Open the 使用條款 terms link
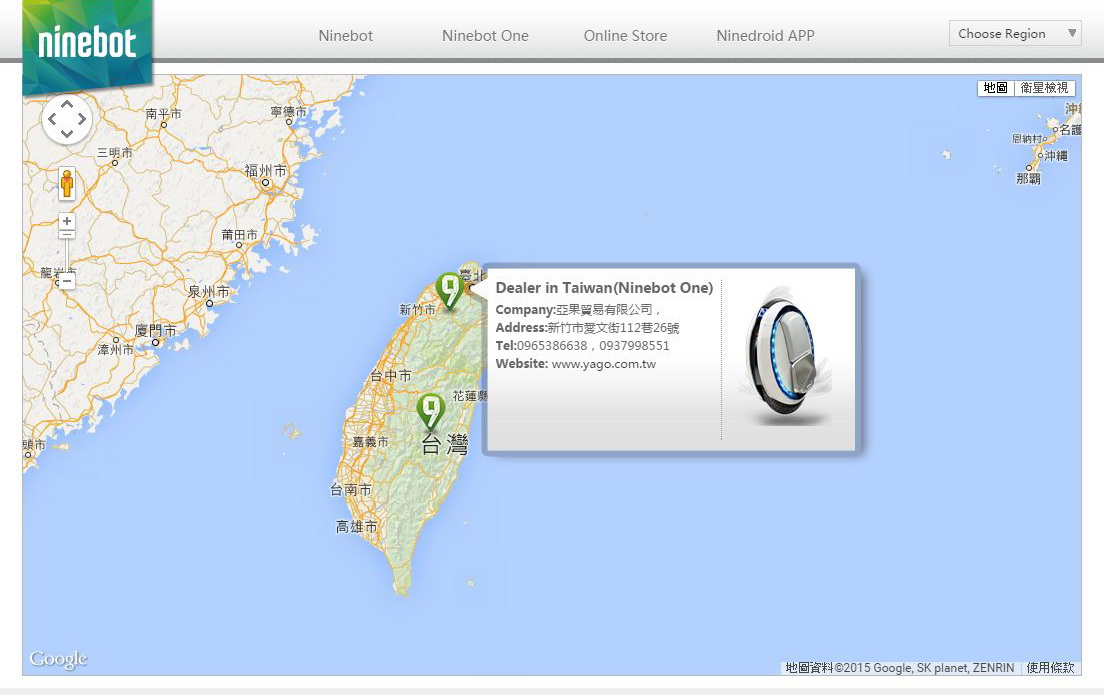The image size is (1104, 695). 1050,668
